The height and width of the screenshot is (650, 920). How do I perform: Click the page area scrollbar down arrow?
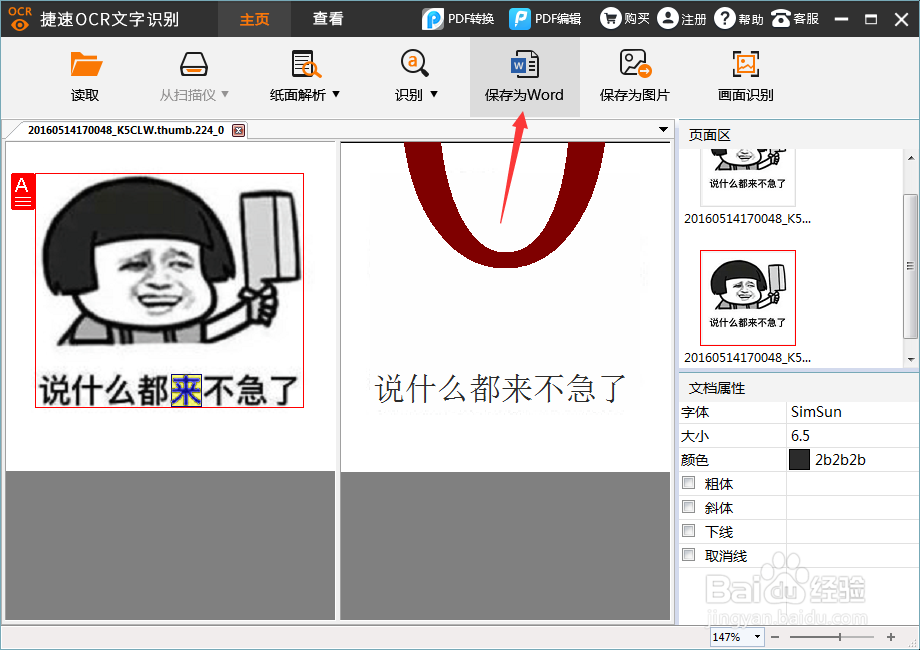coord(911,359)
